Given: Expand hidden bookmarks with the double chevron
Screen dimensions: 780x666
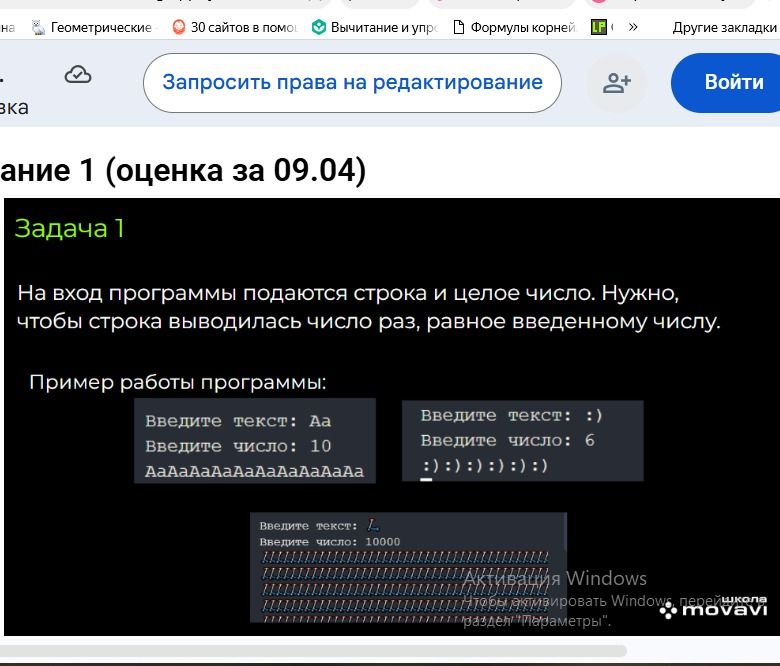Looking at the screenshot, I should pyautogui.click(x=633, y=27).
